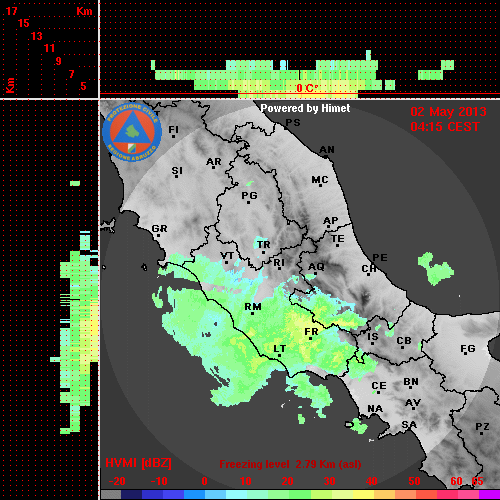Image resolution: width=500 pixels, height=500 pixels.
Task: Click the '50' dBZ scale label
Action: click(x=414, y=481)
